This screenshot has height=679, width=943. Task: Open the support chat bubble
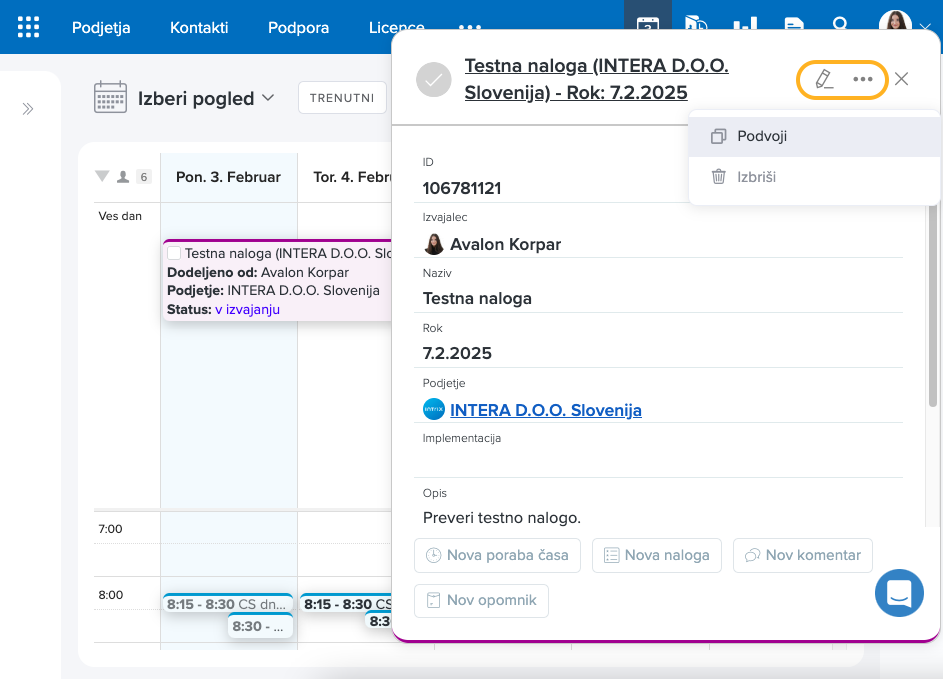[x=898, y=593]
